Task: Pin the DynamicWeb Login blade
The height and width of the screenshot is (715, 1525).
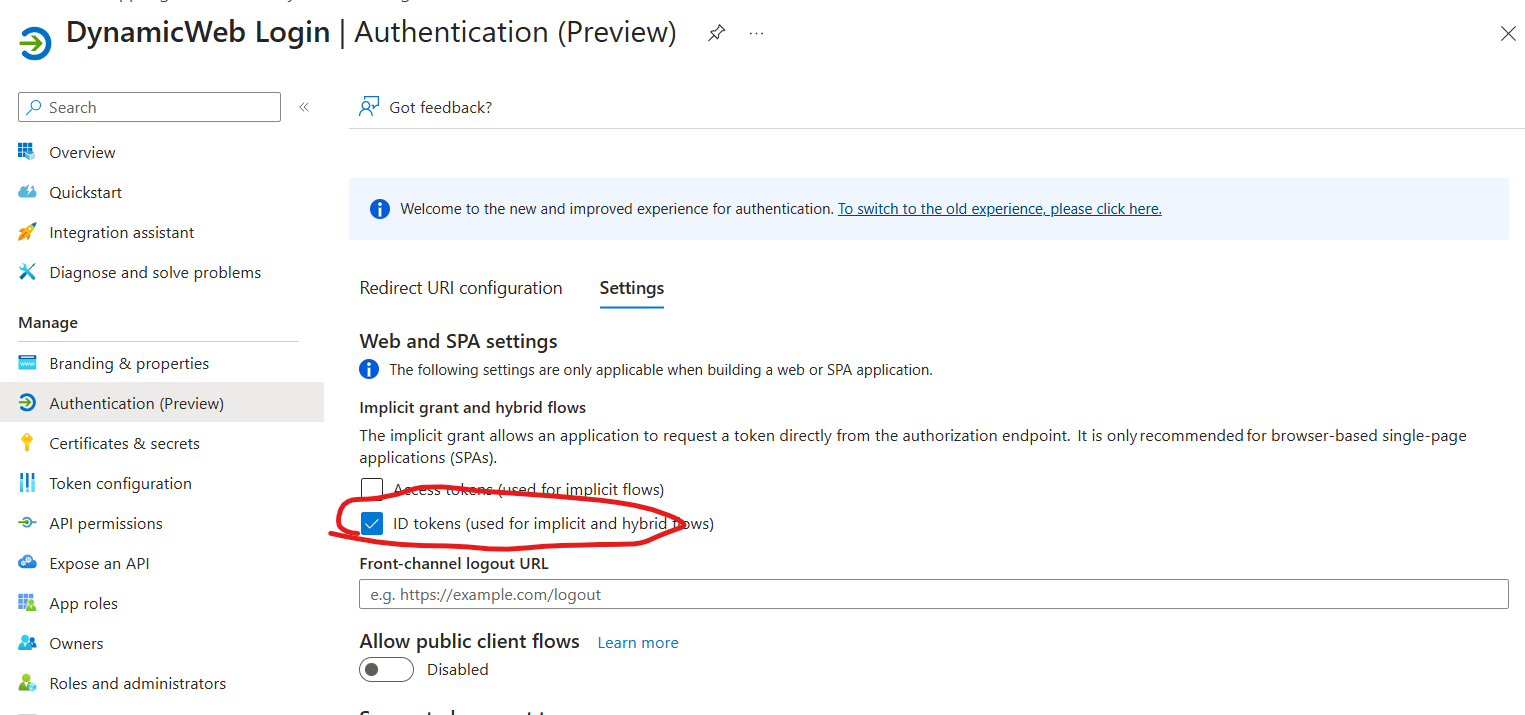Action: pos(716,33)
